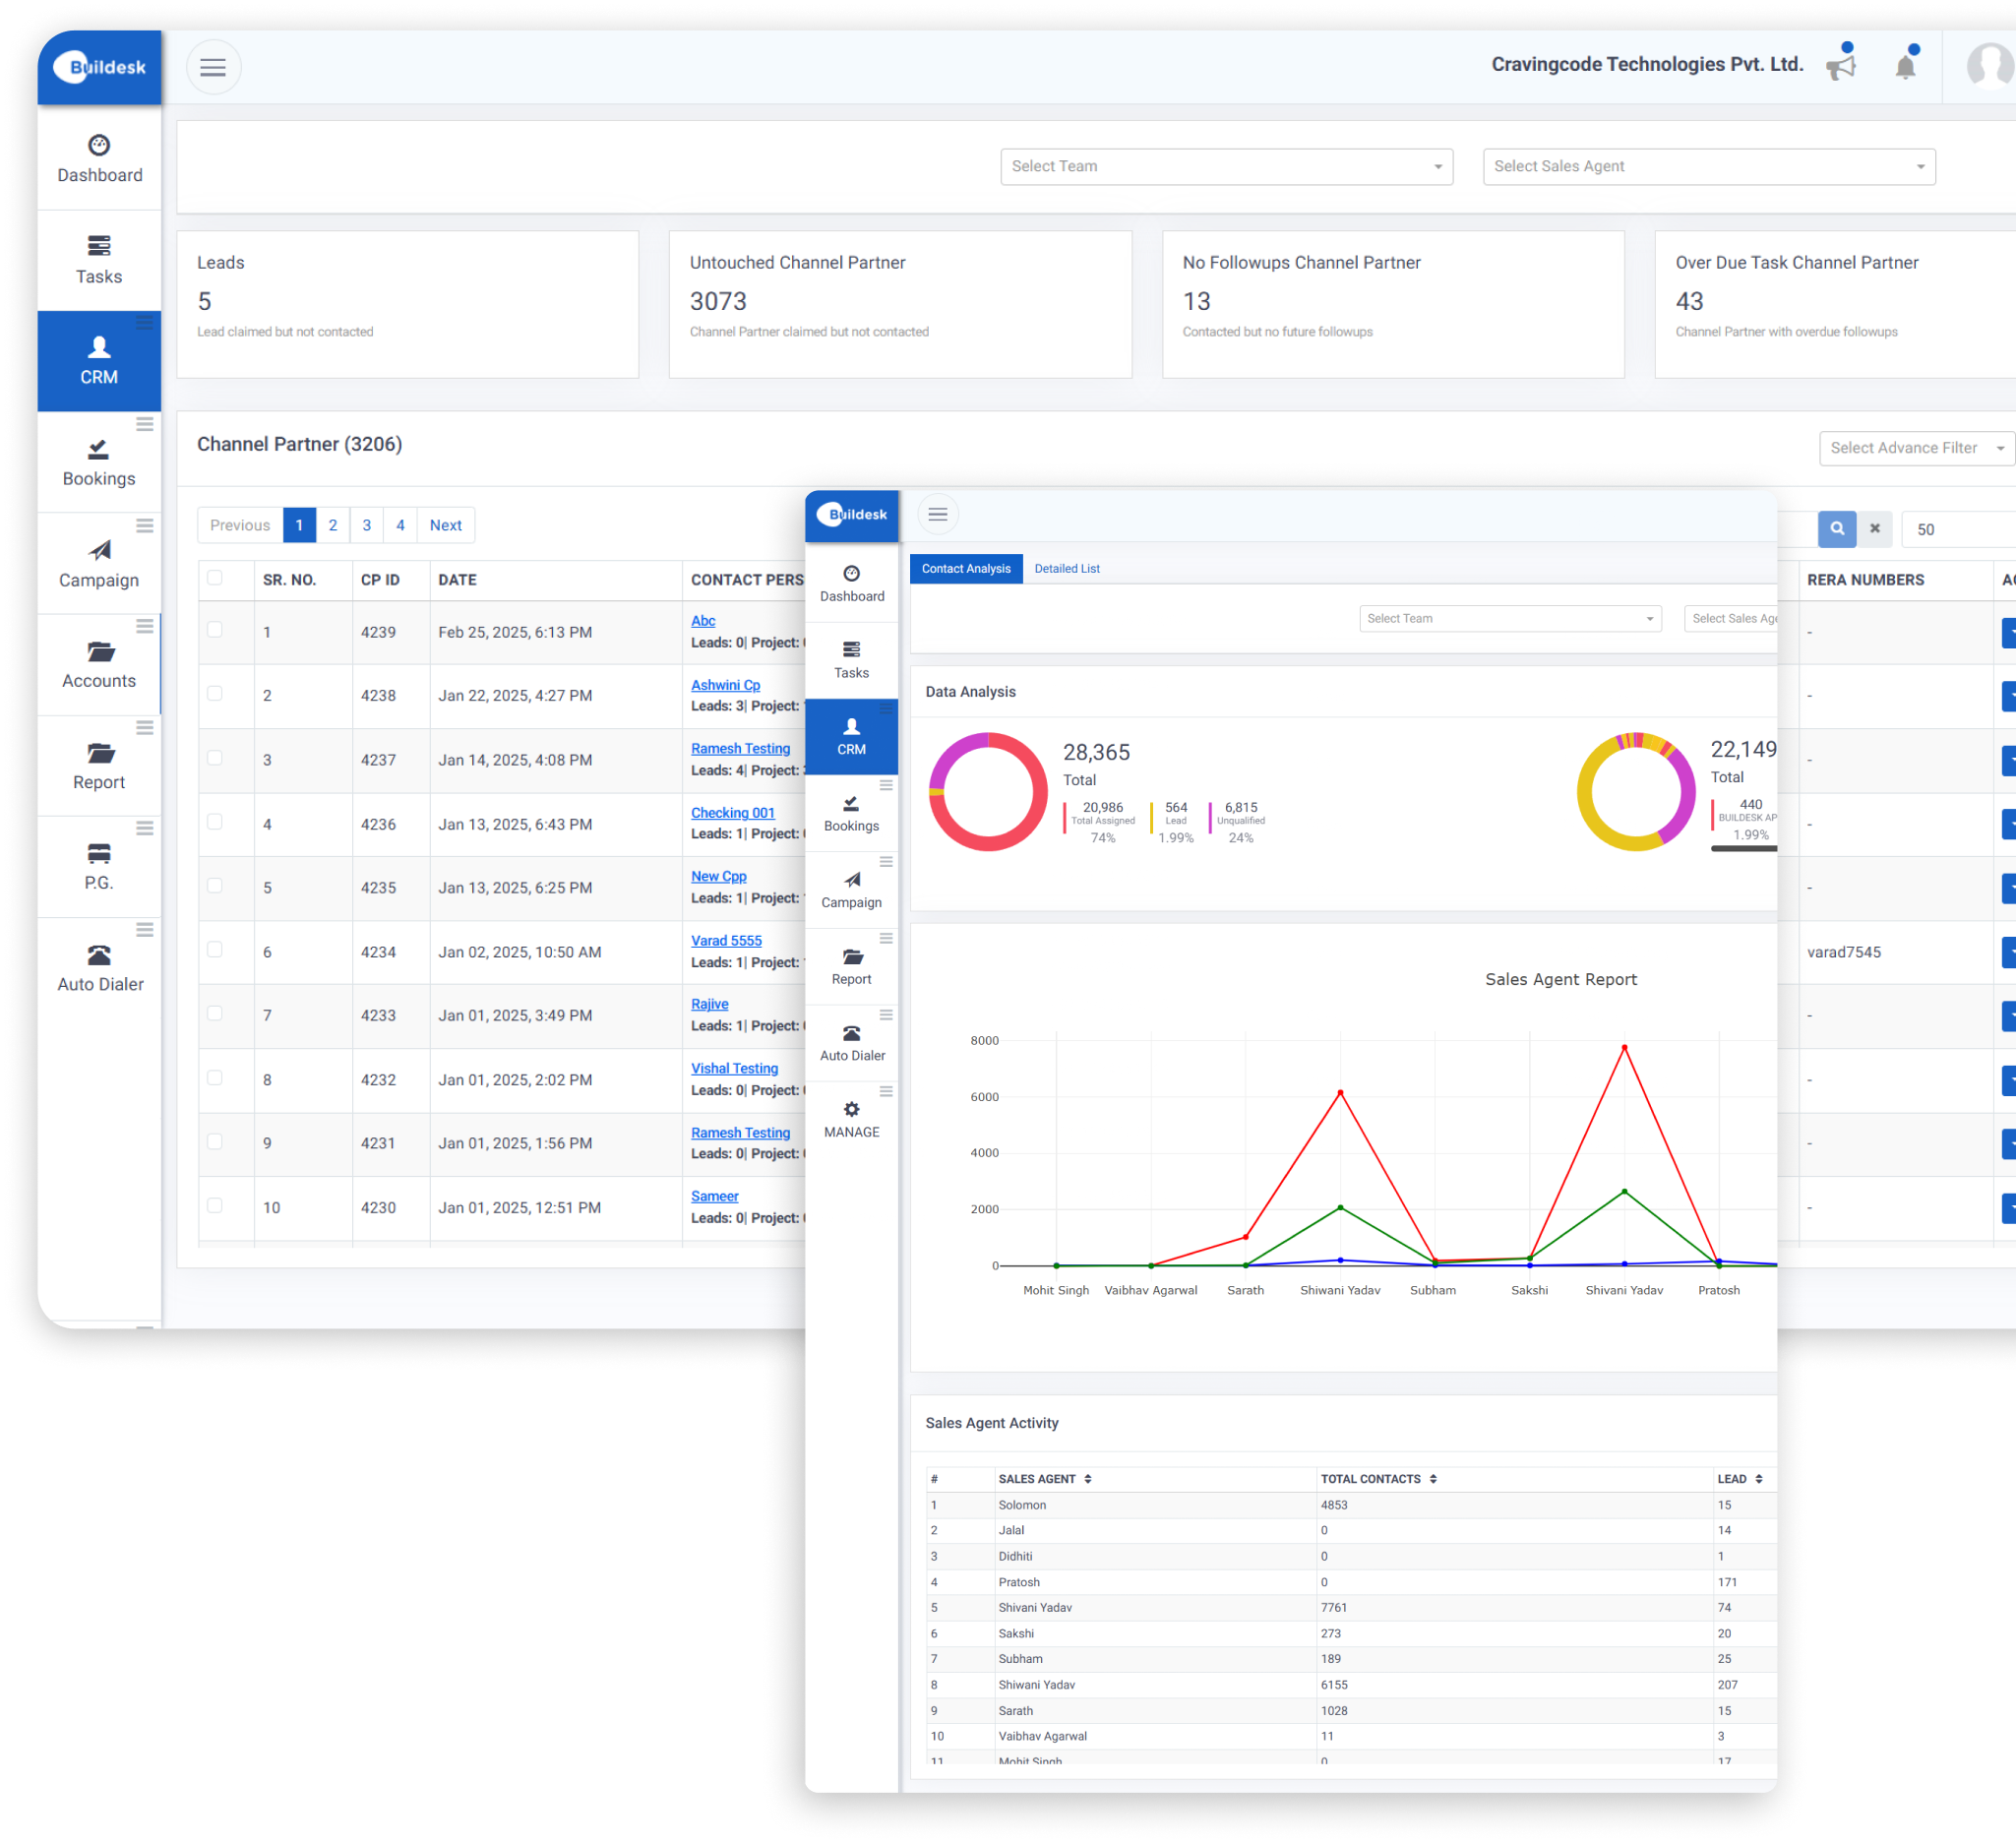This screenshot has width=2016, height=1844.
Task: Open the Bookings section
Action: tap(98, 462)
